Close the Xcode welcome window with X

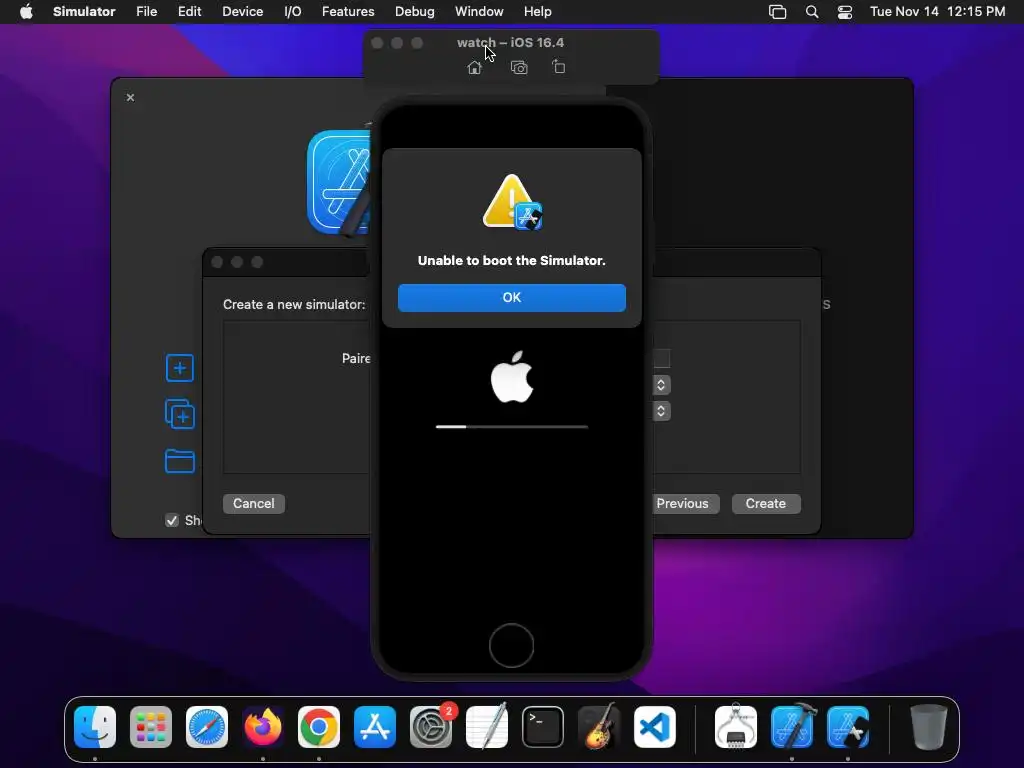point(131,97)
